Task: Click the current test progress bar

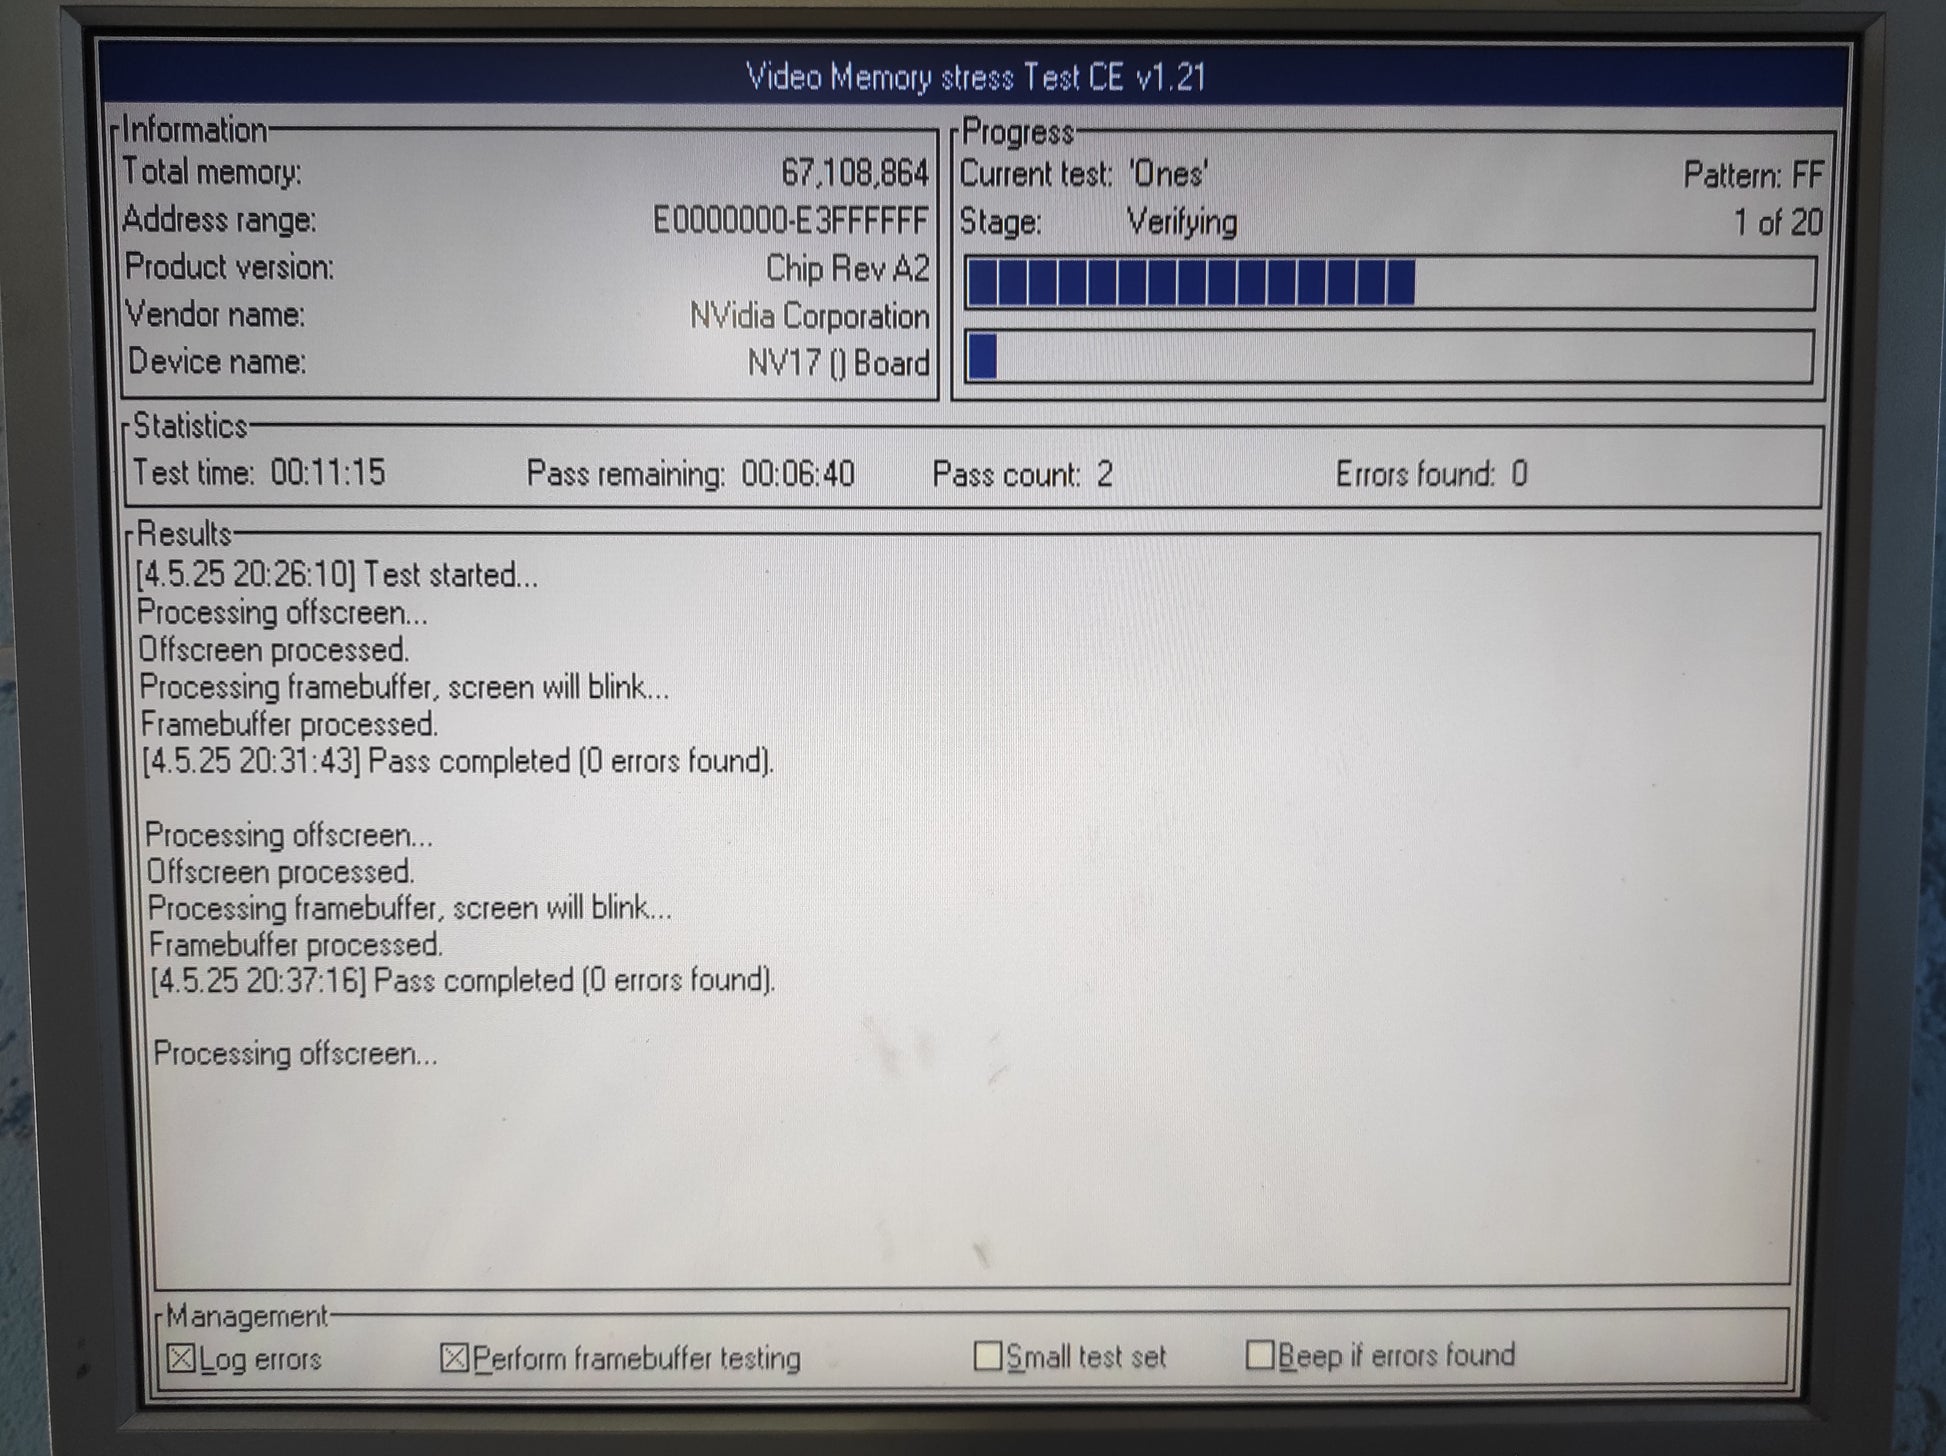Action: coord(1389,283)
